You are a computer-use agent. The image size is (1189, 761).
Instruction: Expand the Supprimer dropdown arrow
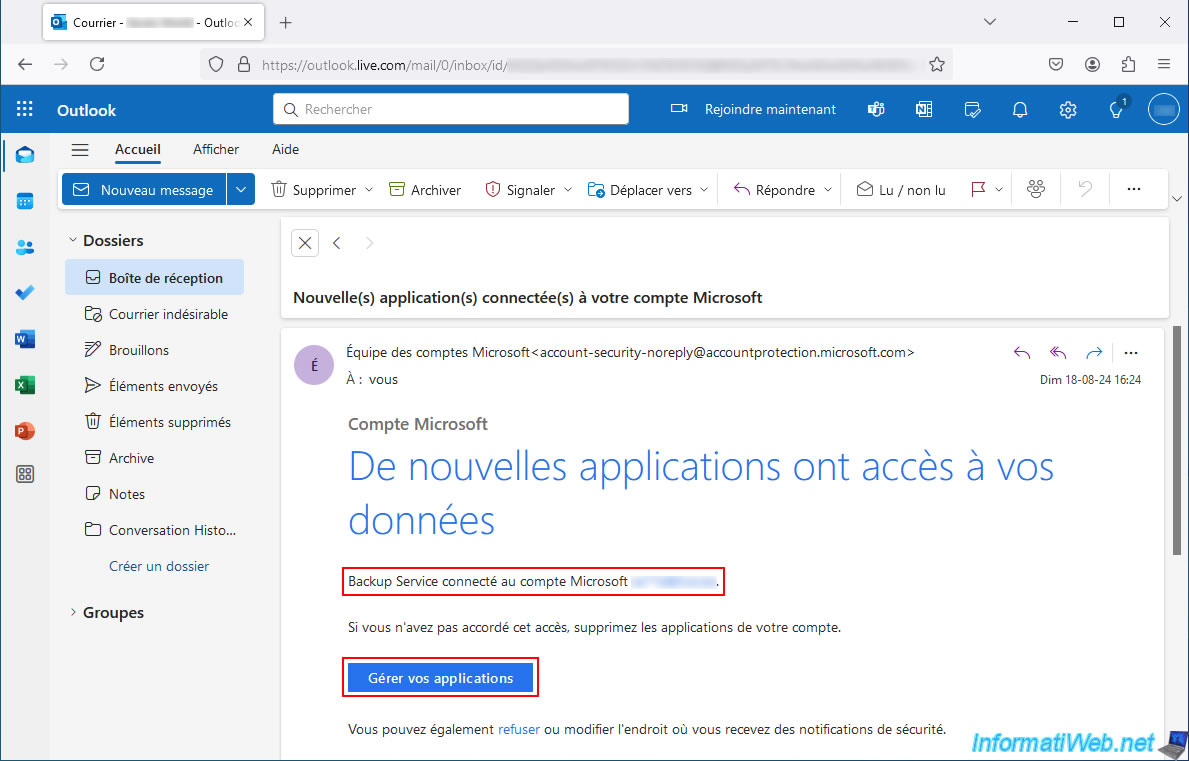click(x=369, y=189)
